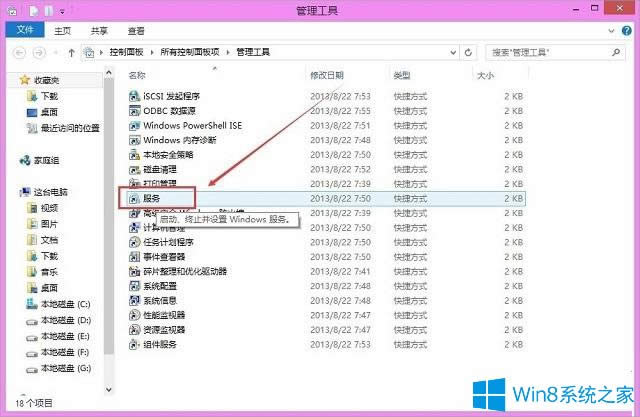
Task: Click 所有控制面板项 in the breadcrumb
Action: [190, 52]
